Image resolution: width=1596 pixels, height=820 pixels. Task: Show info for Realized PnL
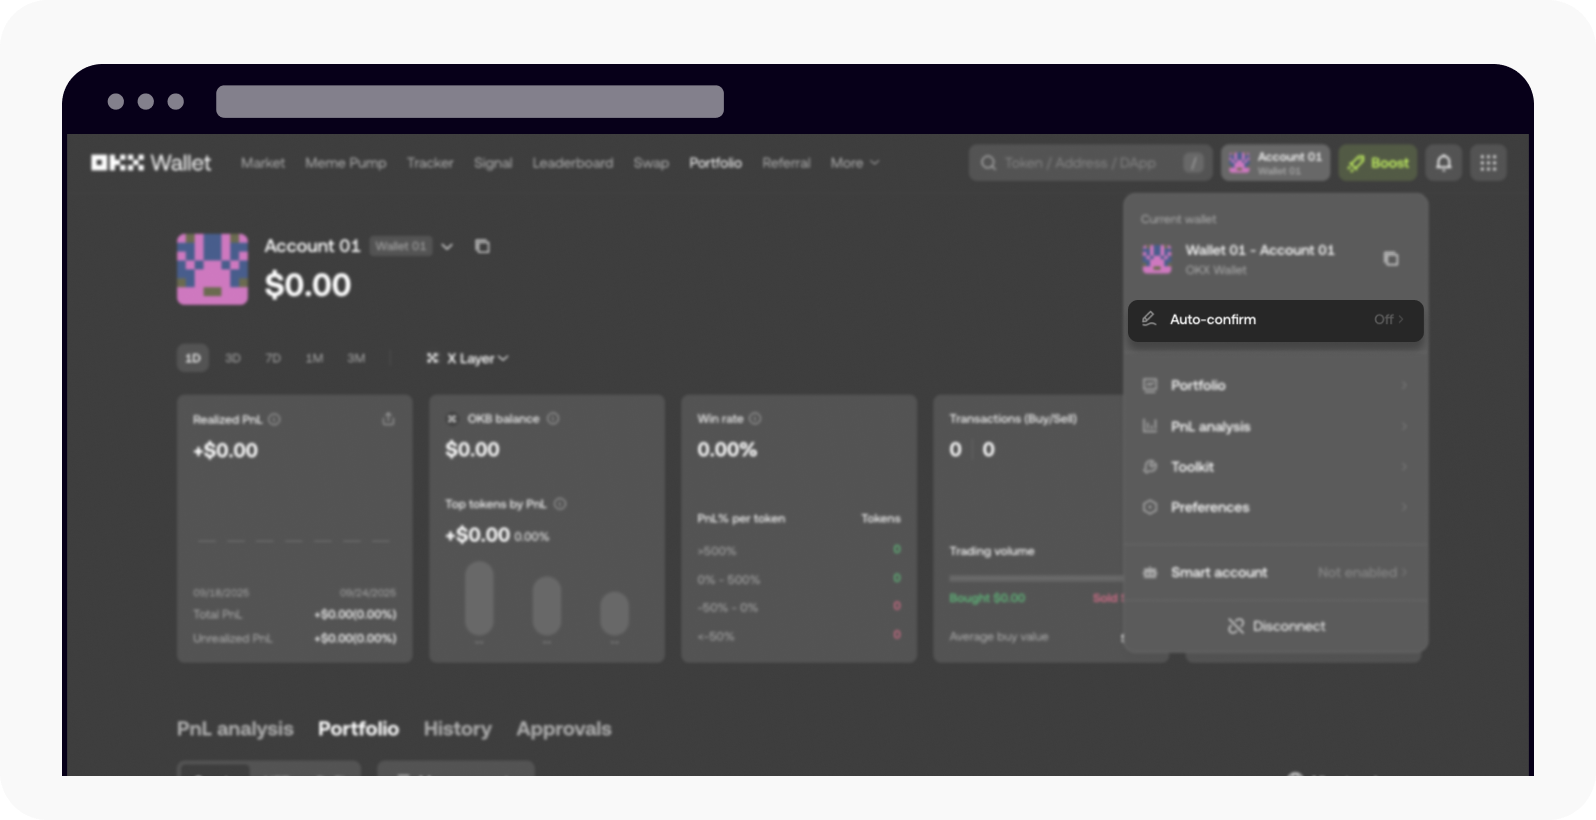click(x=274, y=419)
